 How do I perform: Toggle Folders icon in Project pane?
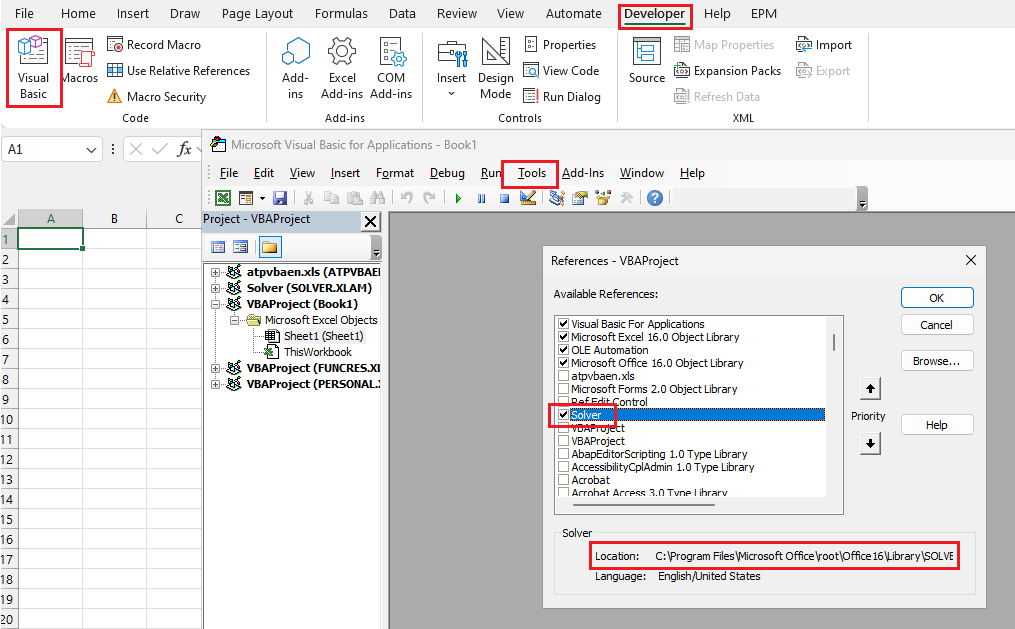pyautogui.click(x=269, y=247)
